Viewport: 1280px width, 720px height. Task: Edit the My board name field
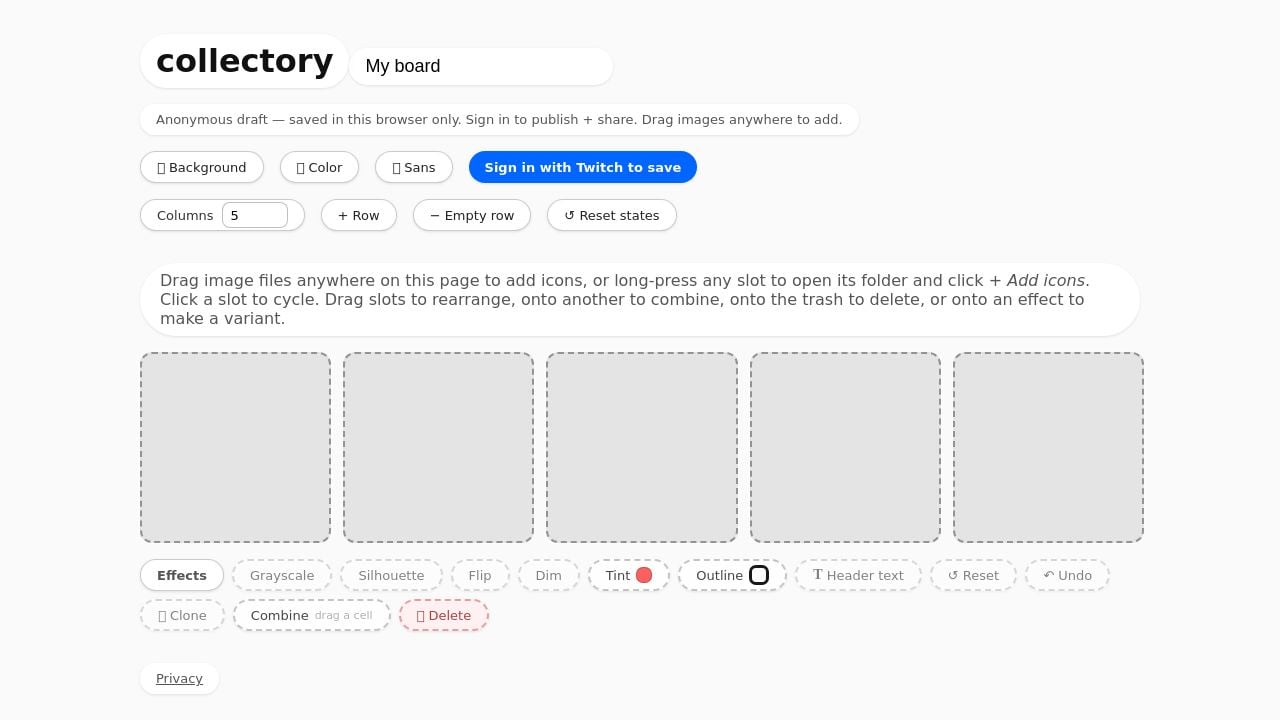(x=481, y=66)
